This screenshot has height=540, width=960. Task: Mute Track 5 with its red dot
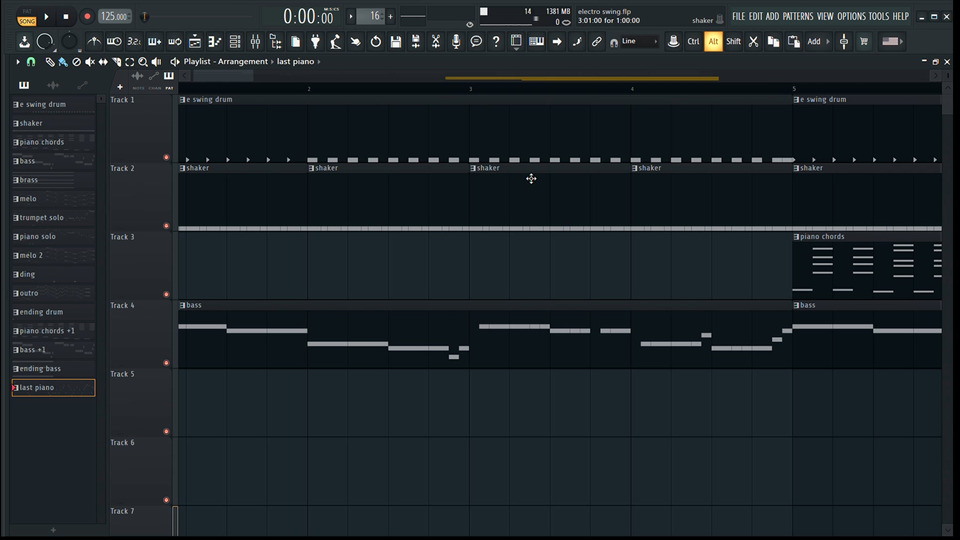[x=166, y=432]
